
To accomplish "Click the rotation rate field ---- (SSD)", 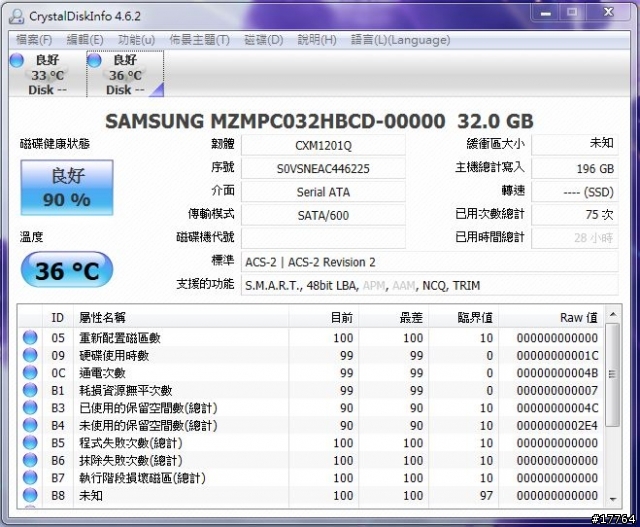I will point(575,192).
